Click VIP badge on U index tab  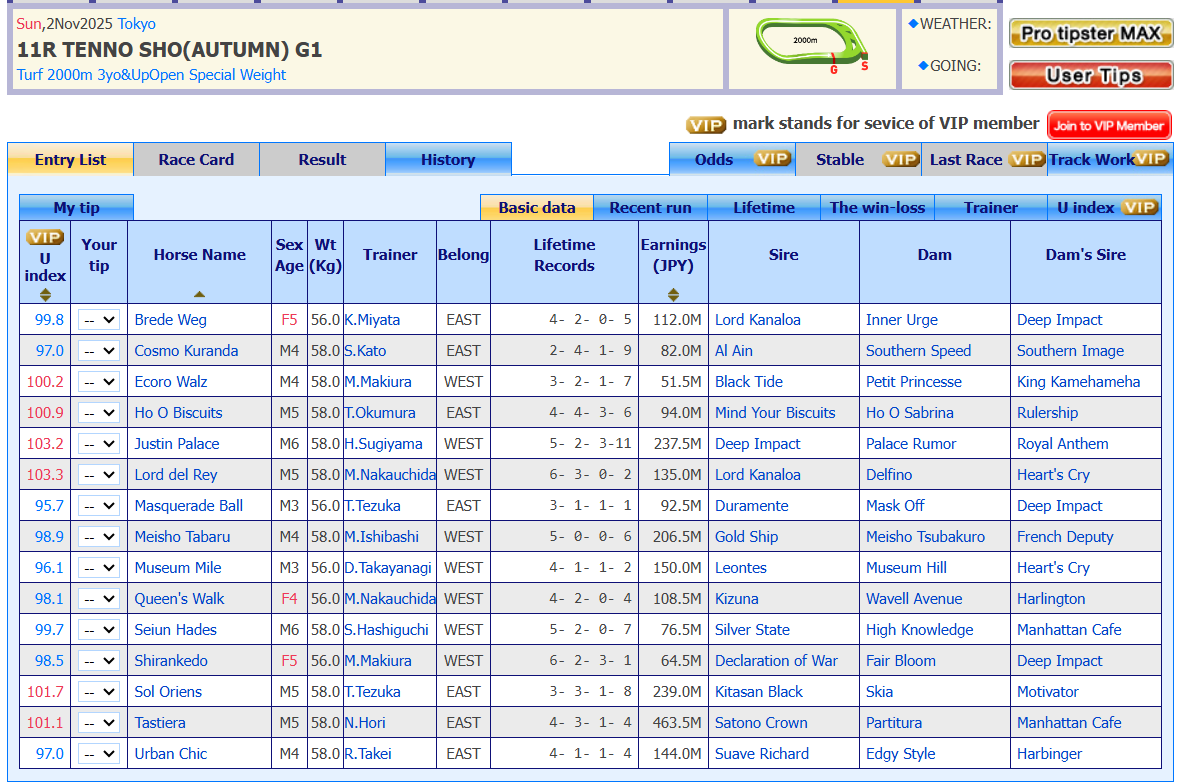[x=1140, y=207]
